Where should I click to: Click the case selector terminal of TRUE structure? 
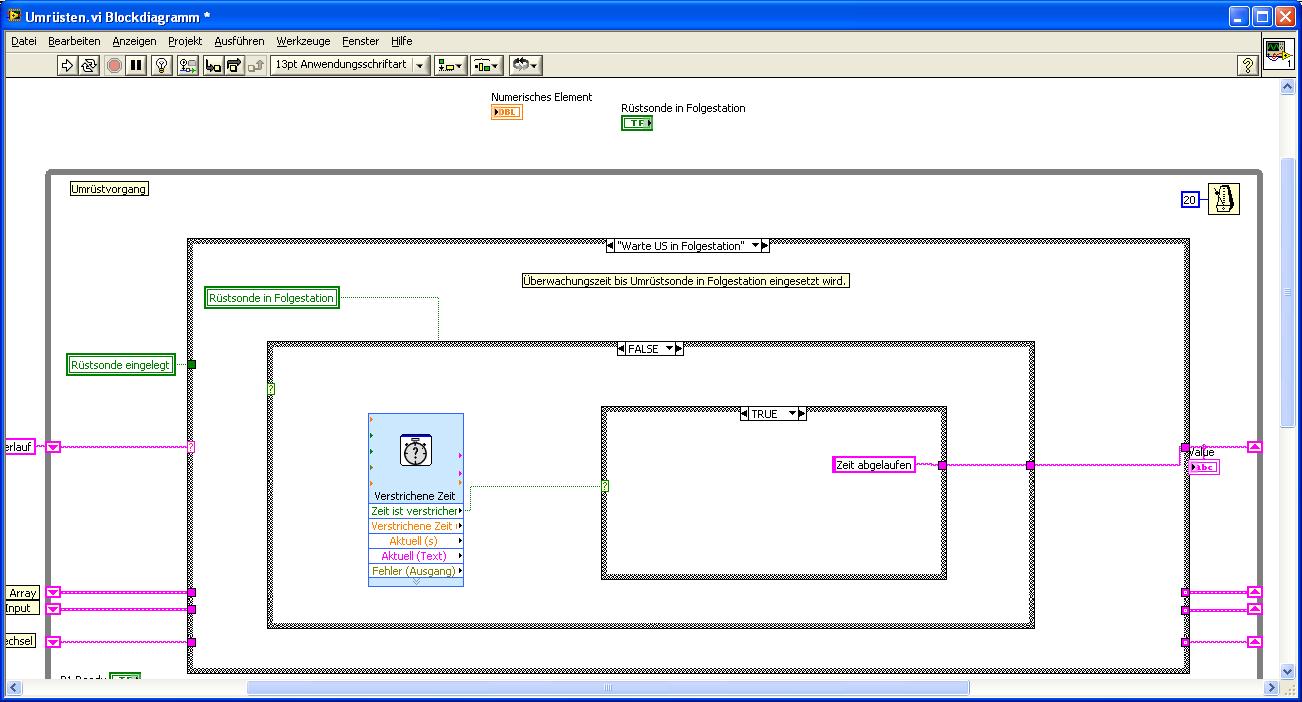(605, 487)
